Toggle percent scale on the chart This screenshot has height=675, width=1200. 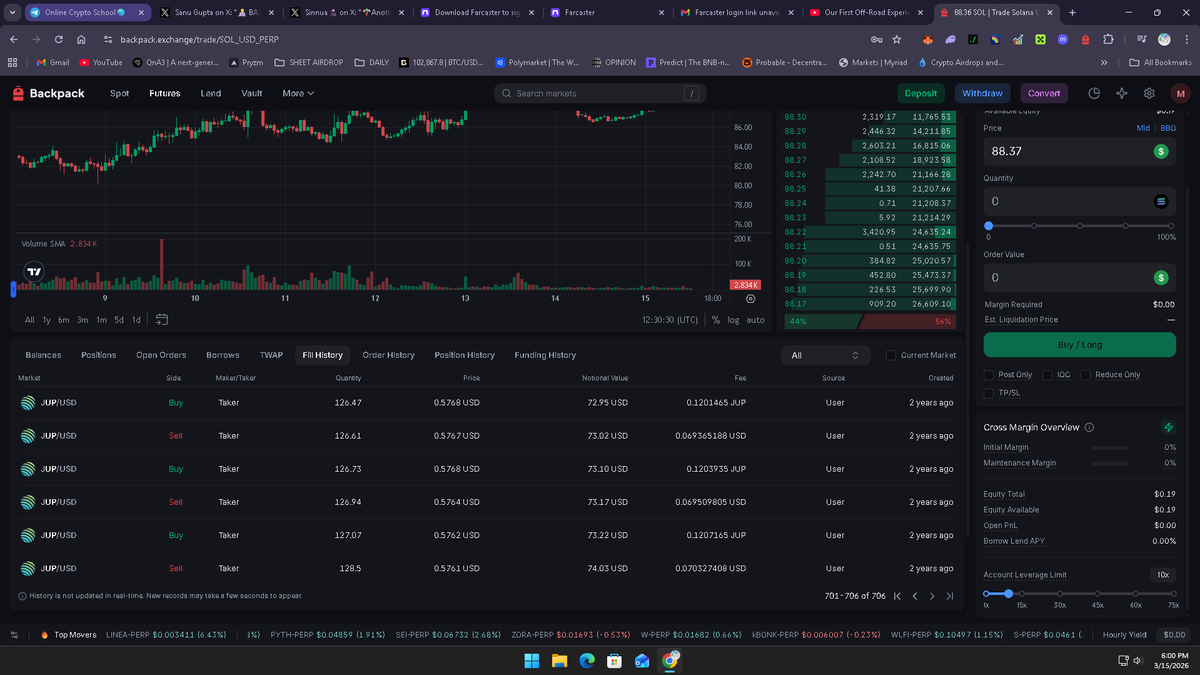click(x=715, y=320)
